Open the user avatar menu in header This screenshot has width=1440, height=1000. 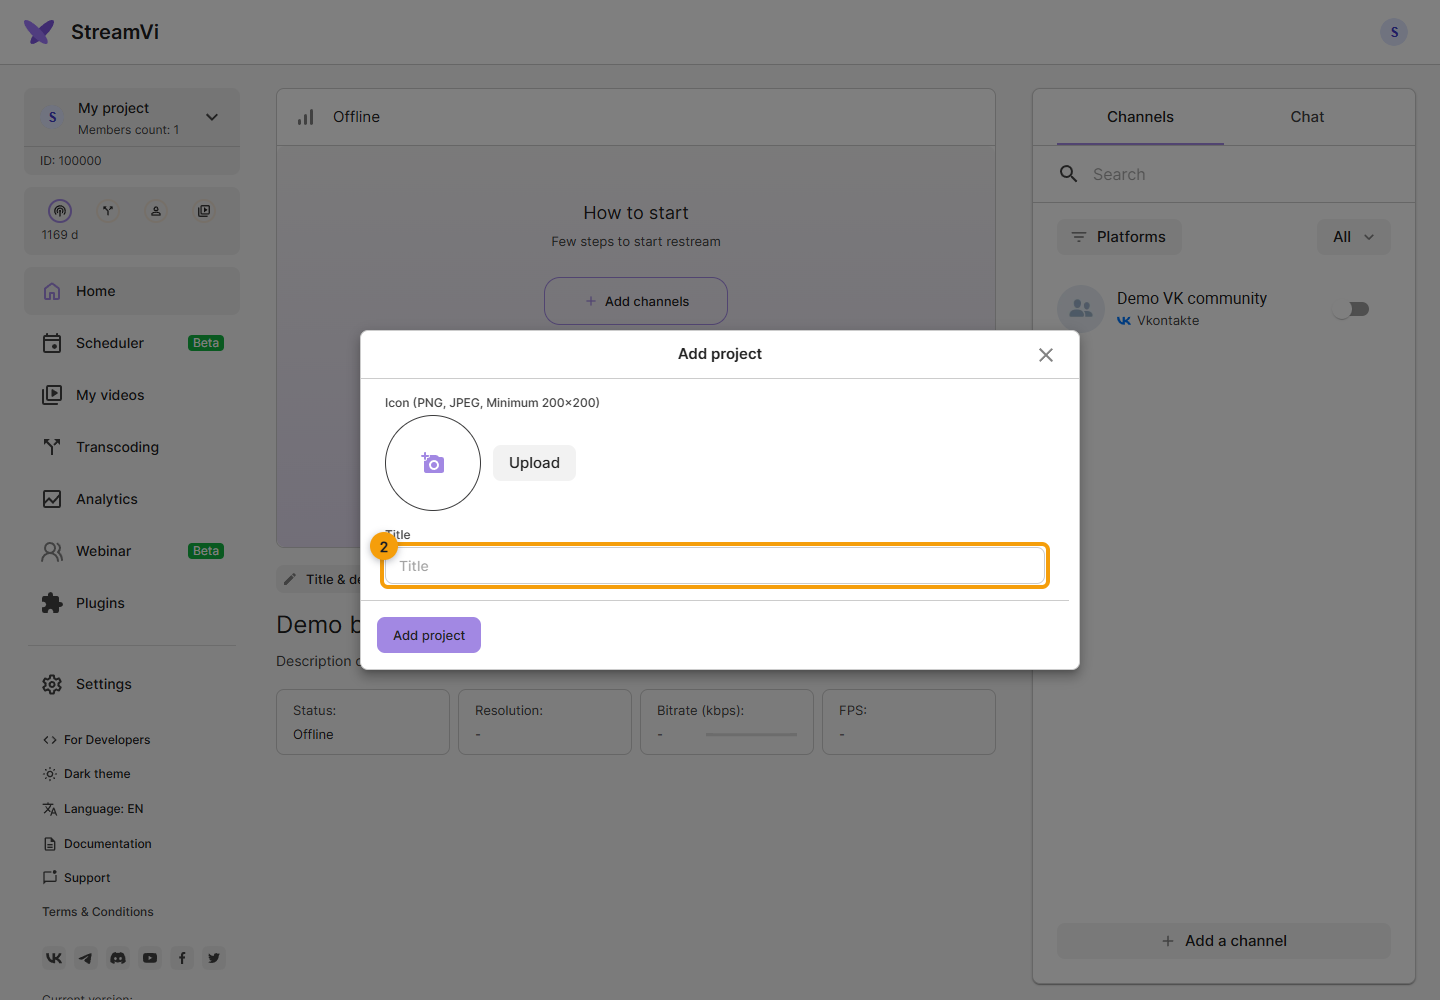click(x=1394, y=32)
